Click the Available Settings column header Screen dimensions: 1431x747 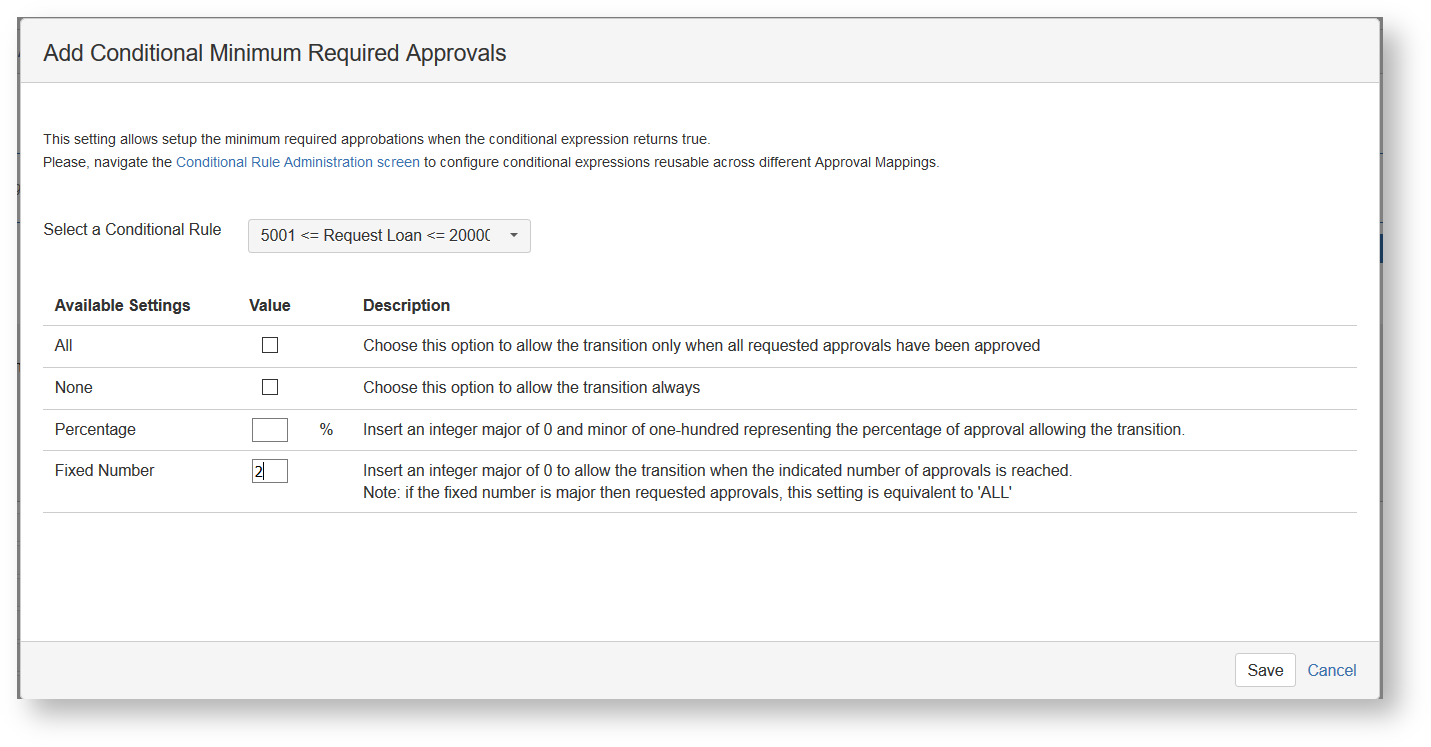122,305
